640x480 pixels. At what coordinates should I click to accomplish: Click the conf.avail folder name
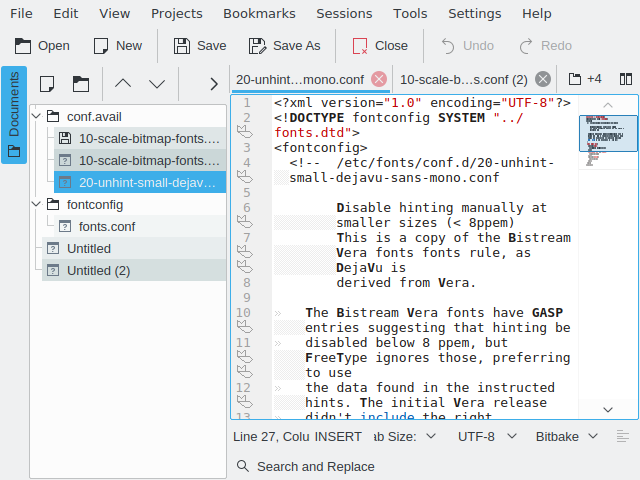tap(94, 117)
